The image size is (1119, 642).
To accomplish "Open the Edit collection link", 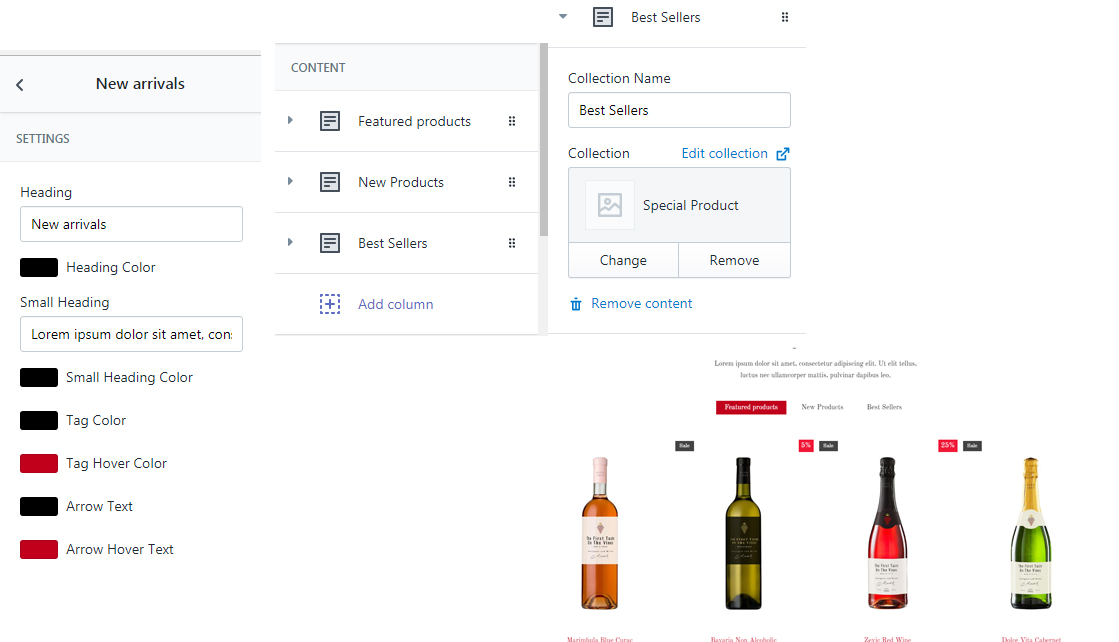I will click(x=724, y=153).
